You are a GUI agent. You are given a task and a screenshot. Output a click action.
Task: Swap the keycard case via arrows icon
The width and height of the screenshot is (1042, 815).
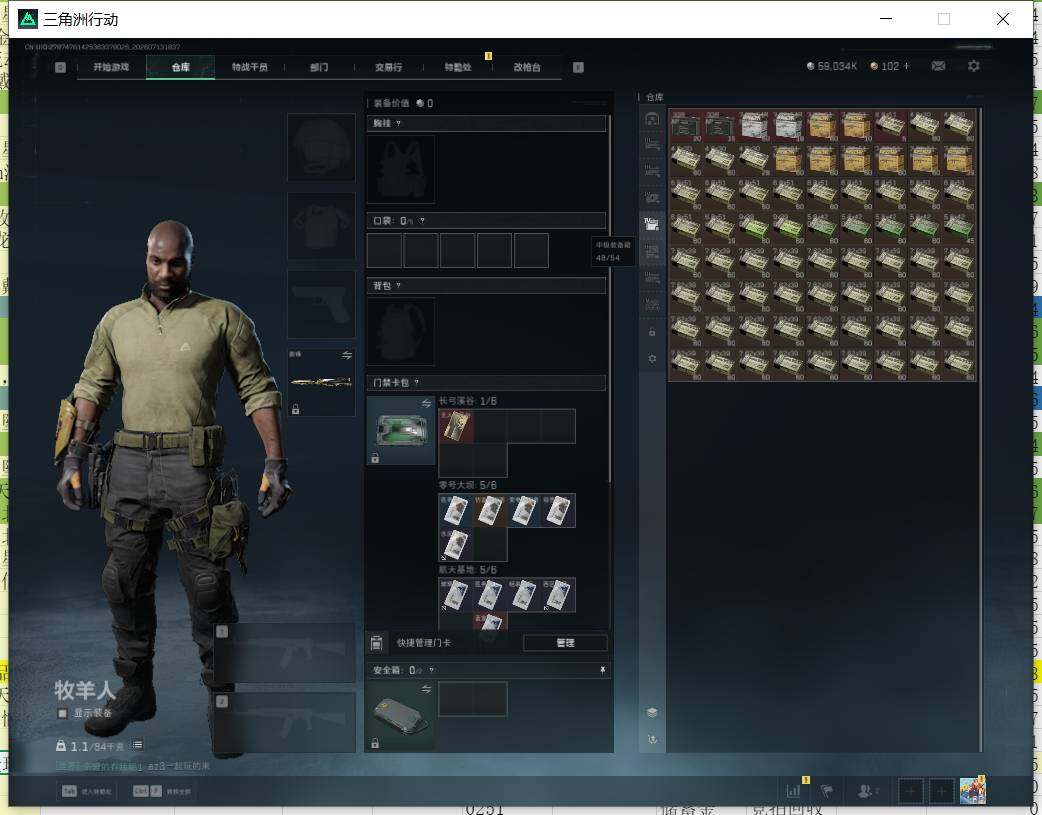click(427, 404)
